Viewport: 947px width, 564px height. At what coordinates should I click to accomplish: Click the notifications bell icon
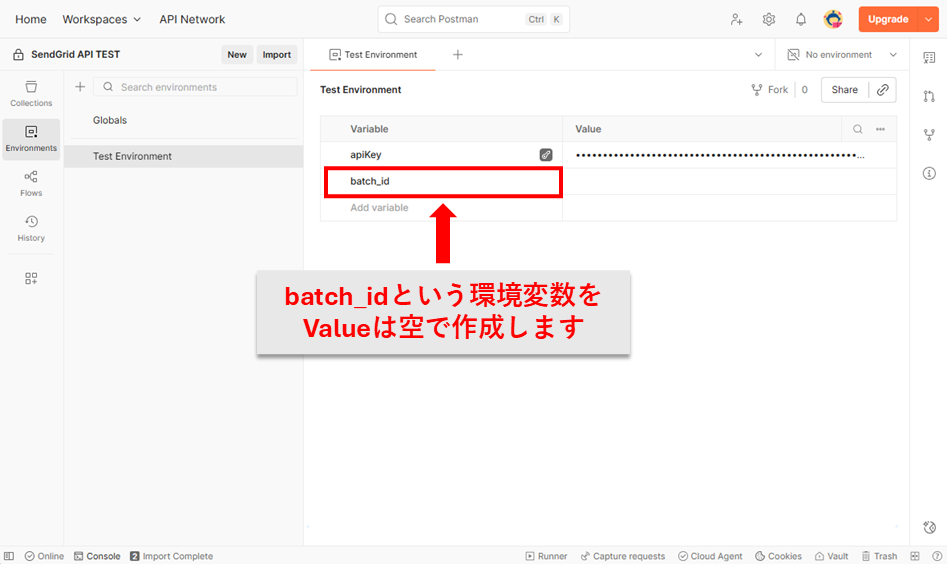[x=800, y=19]
